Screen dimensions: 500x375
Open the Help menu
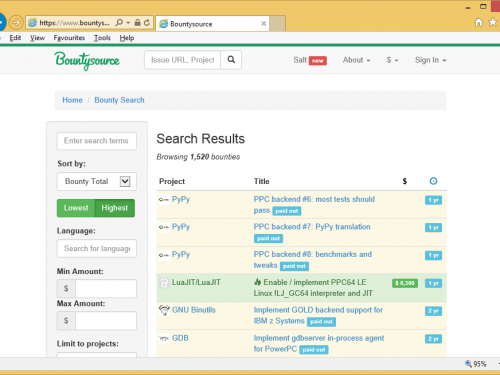click(127, 38)
